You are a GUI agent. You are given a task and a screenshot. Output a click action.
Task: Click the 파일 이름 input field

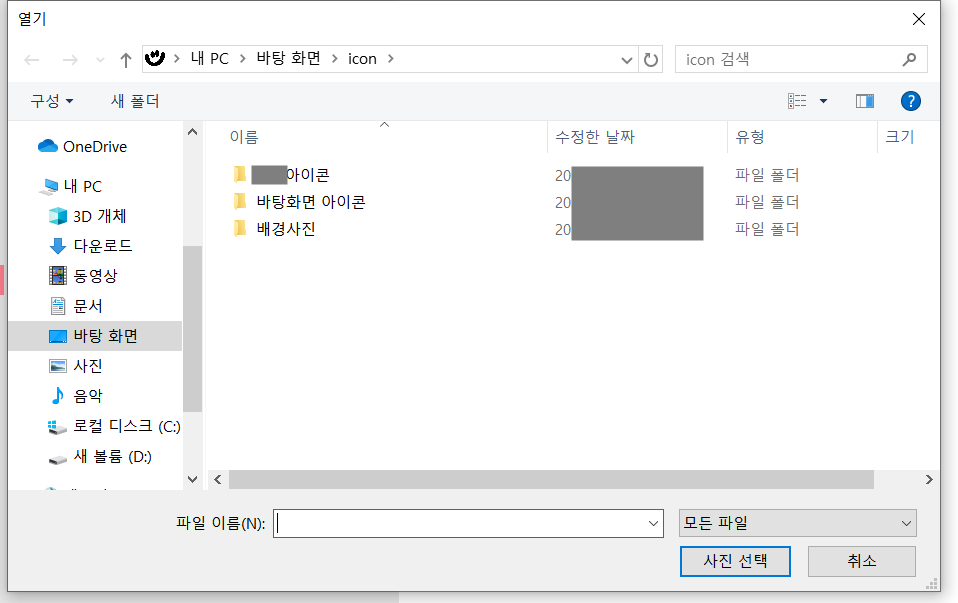[x=468, y=524]
